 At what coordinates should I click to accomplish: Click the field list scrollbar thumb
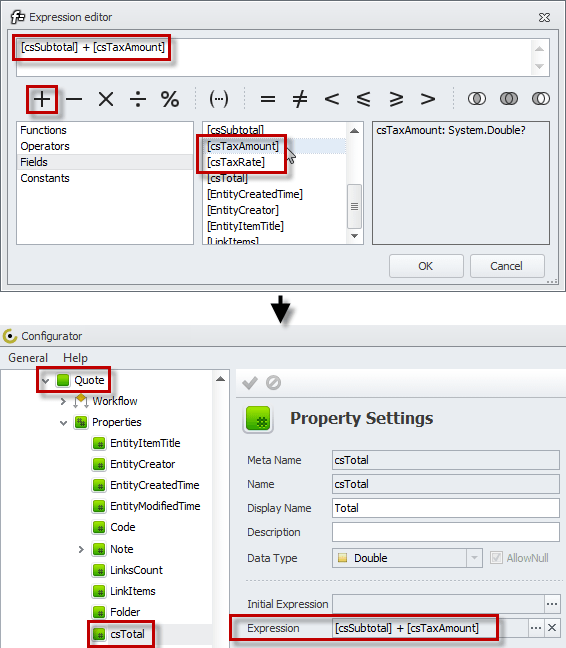point(354,206)
